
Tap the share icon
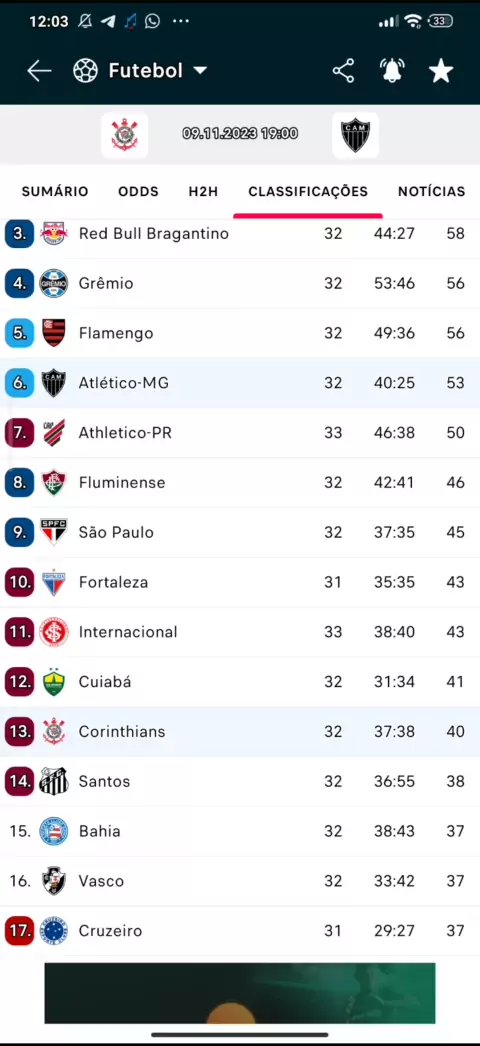[x=343, y=71]
